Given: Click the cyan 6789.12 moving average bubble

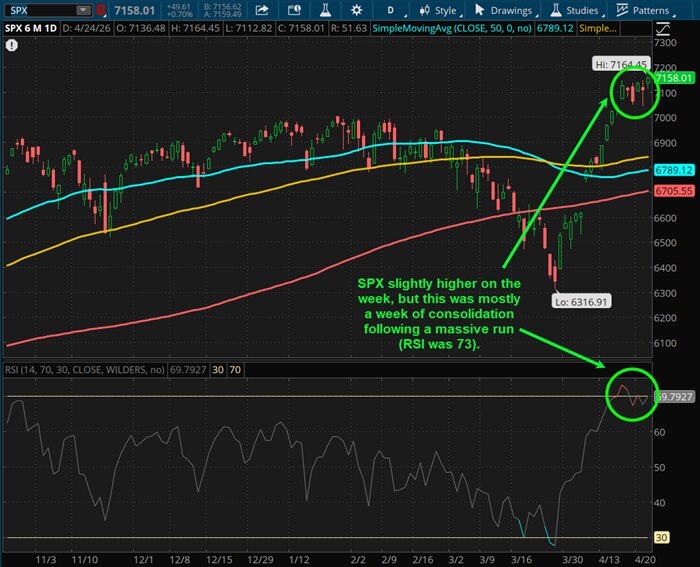Looking at the screenshot, I should [674, 170].
